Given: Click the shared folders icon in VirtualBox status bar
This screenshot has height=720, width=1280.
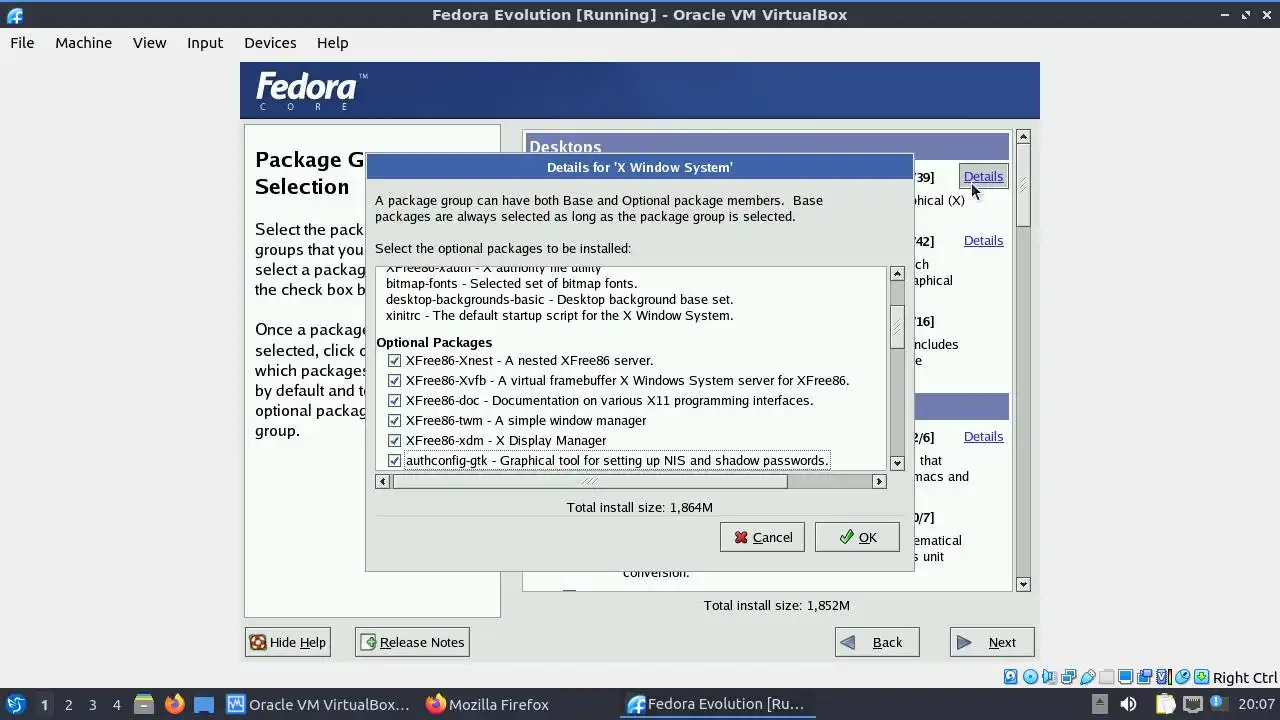Looking at the screenshot, I should tap(1106, 677).
